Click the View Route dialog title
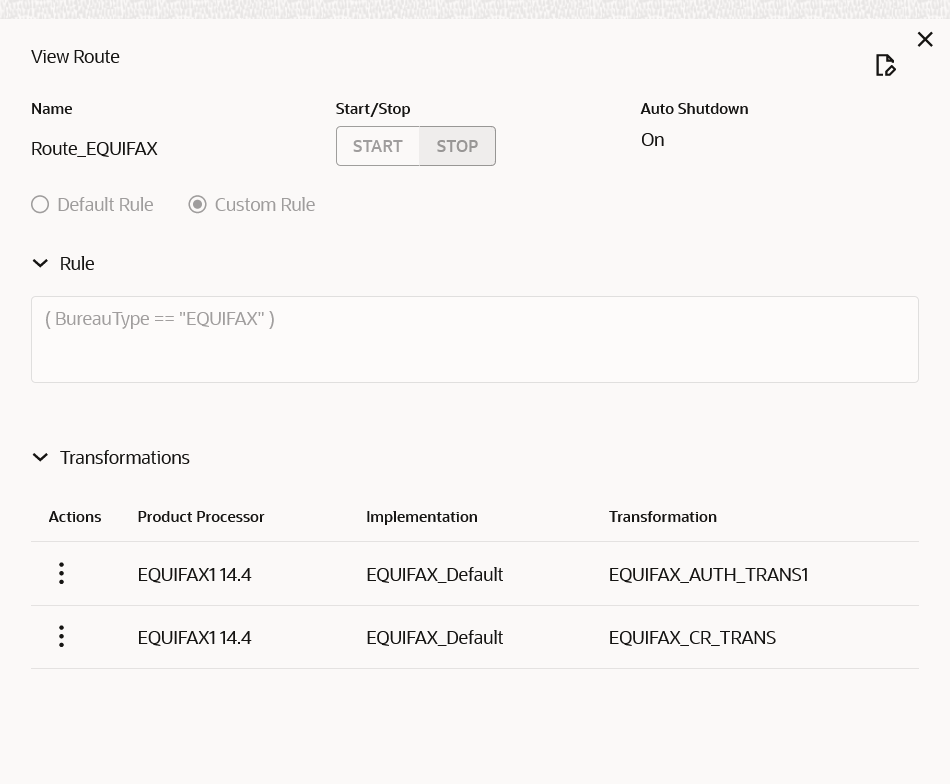This screenshot has height=784, width=950. pyautogui.click(x=75, y=56)
